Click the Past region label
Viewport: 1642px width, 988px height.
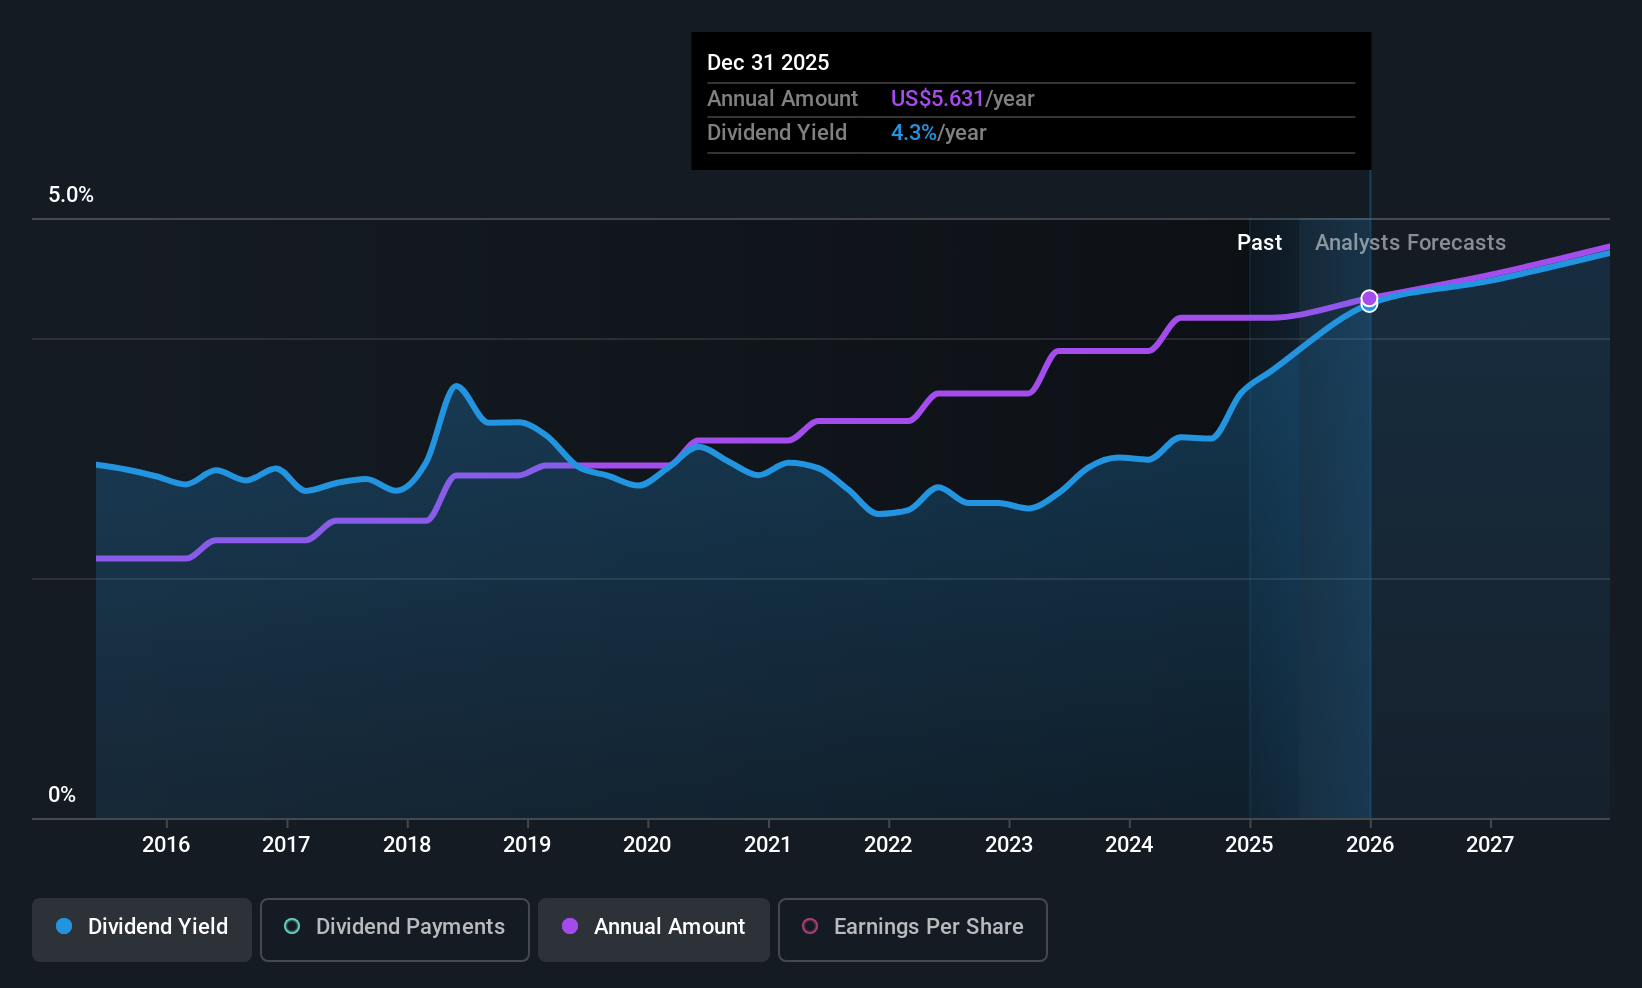(x=1259, y=243)
